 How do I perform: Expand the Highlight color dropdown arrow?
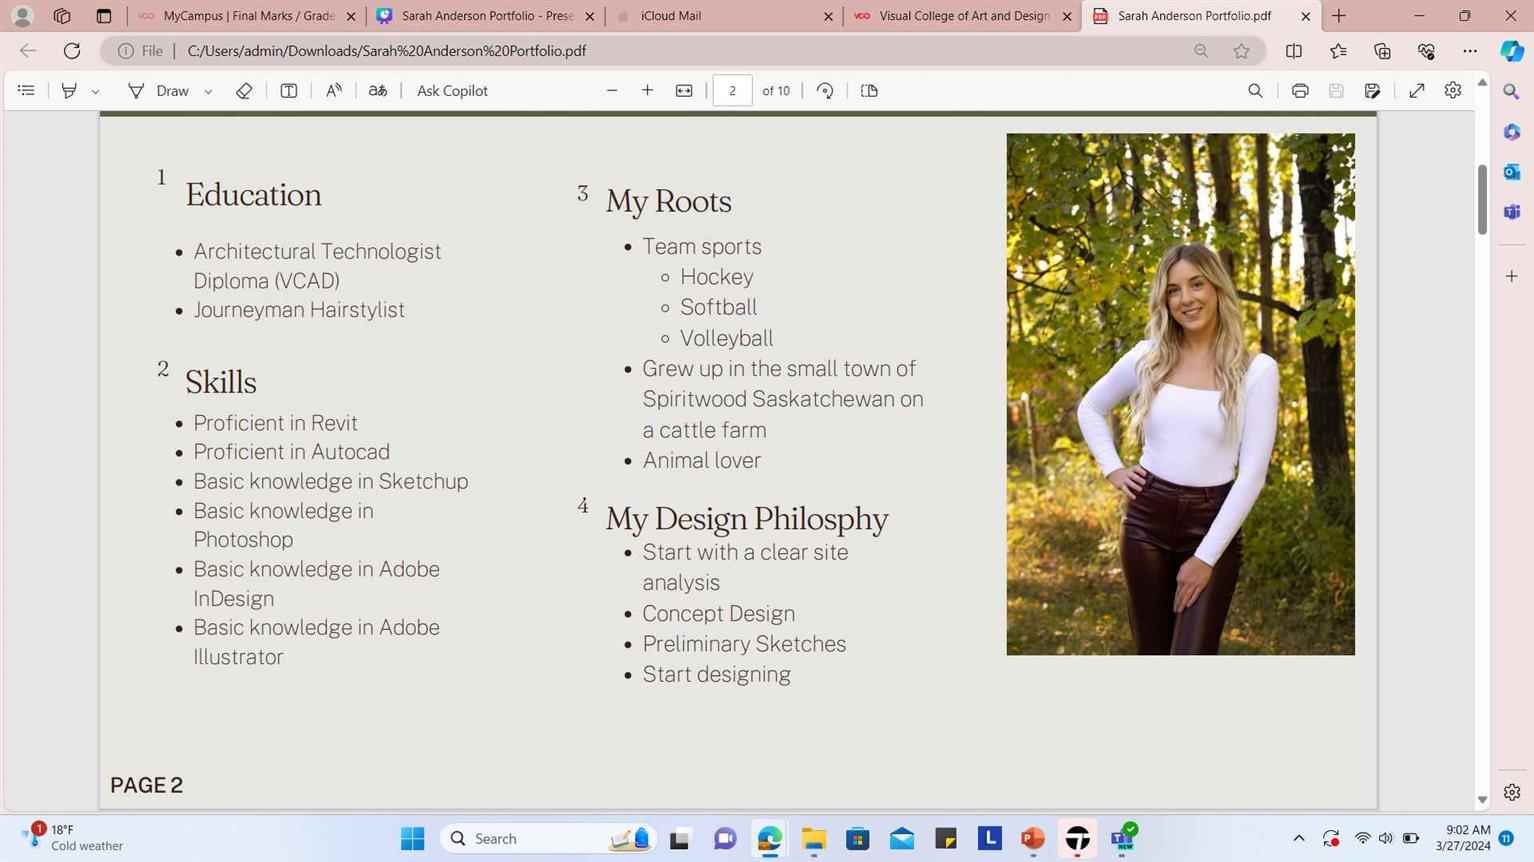[95, 91]
